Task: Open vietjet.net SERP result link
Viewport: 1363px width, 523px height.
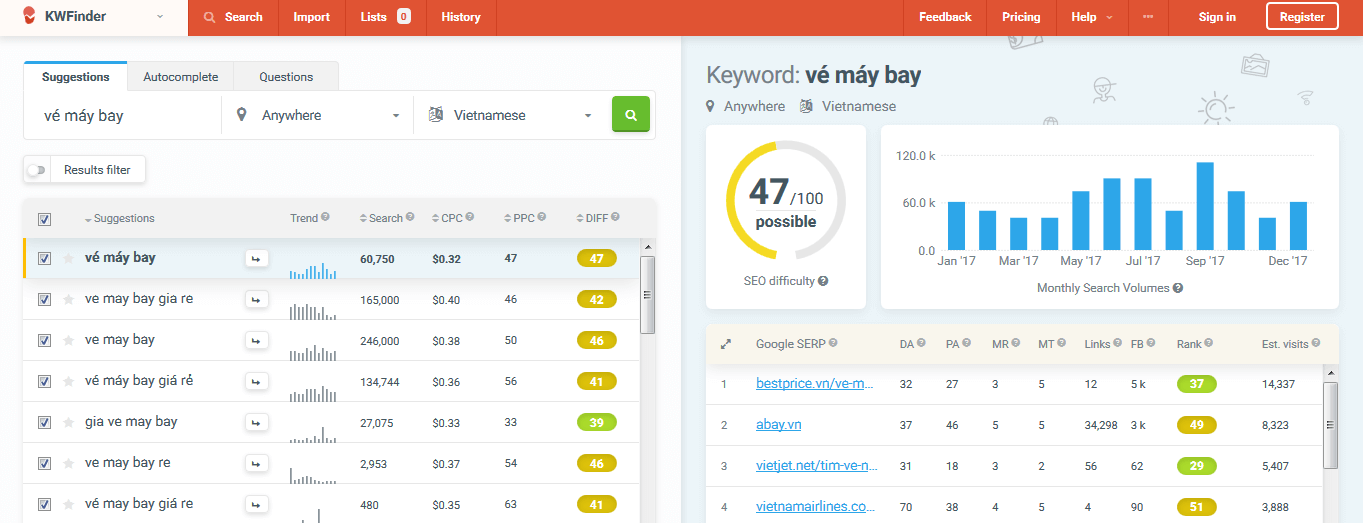Action: (x=817, y=466)
